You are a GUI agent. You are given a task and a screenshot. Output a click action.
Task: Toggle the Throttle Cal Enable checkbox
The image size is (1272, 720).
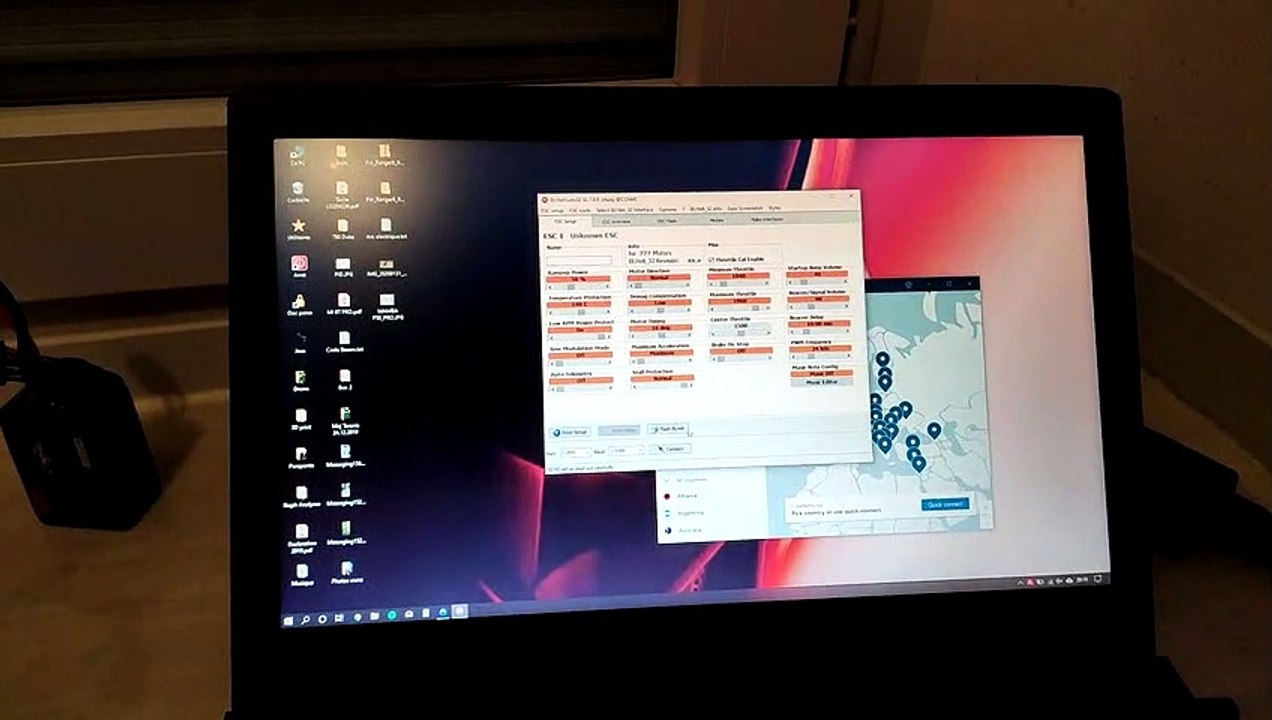click(736, 259)
